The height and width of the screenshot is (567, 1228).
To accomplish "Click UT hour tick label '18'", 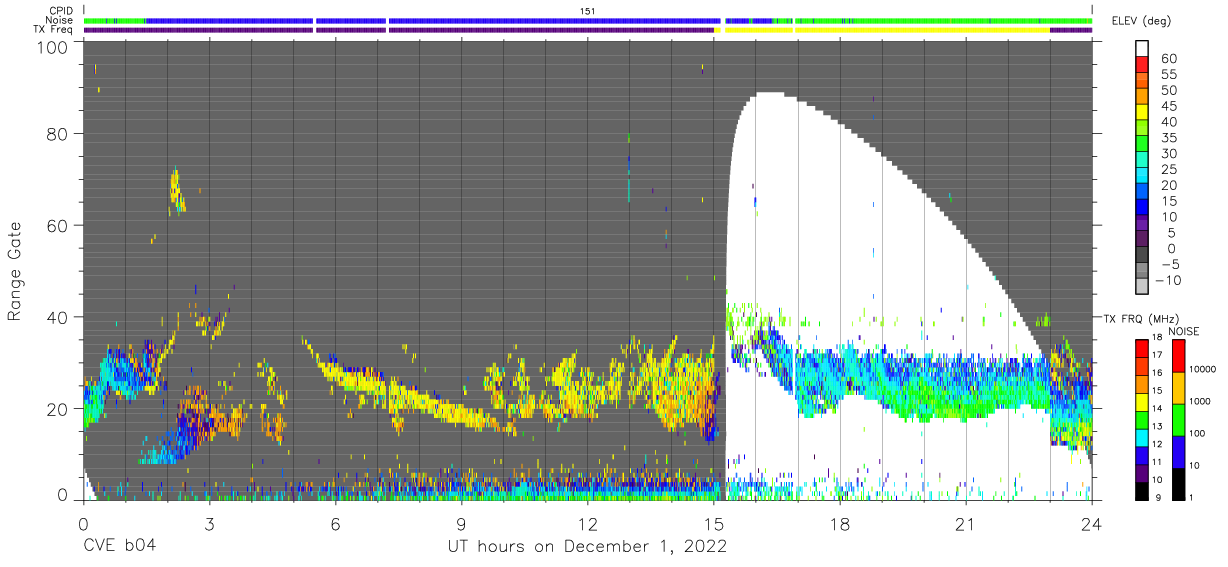I will point(840,524).
